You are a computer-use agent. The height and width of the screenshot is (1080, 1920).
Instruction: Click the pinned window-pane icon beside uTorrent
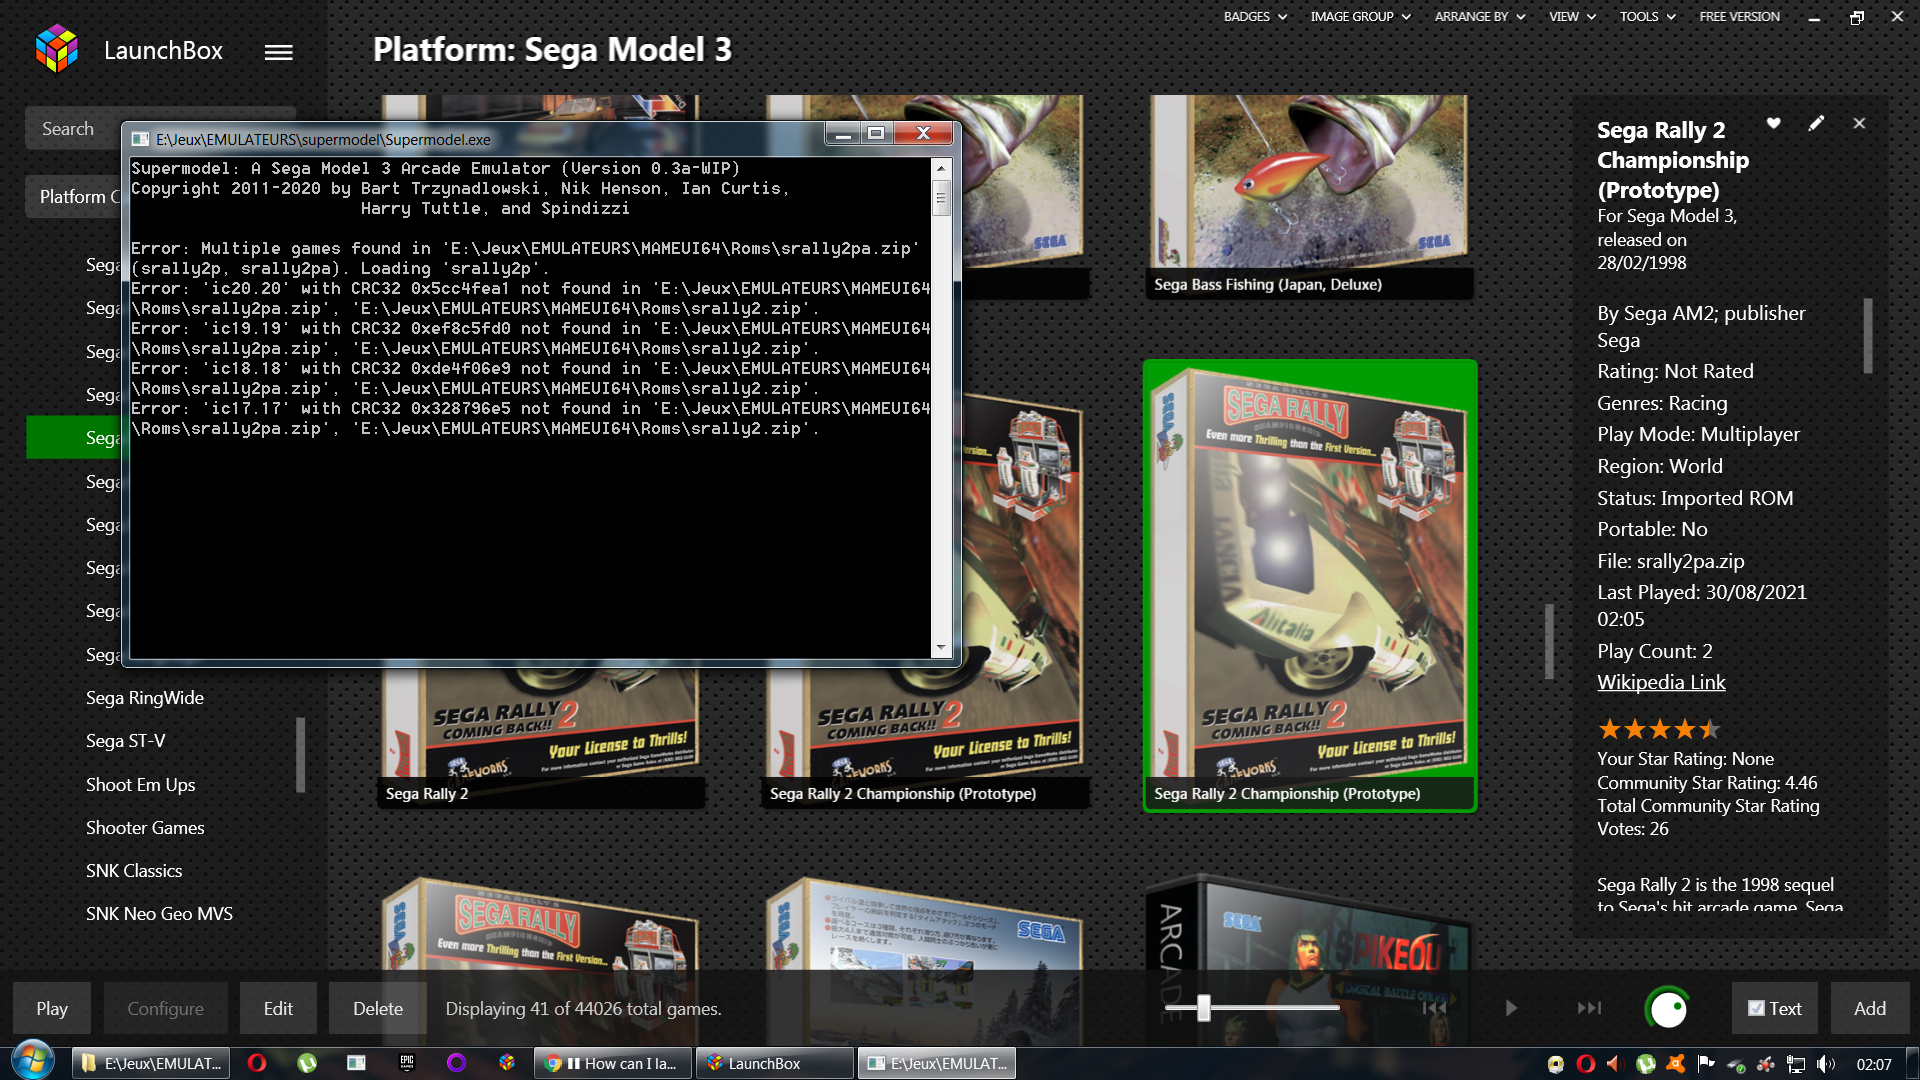click(x=356, y=1063)
